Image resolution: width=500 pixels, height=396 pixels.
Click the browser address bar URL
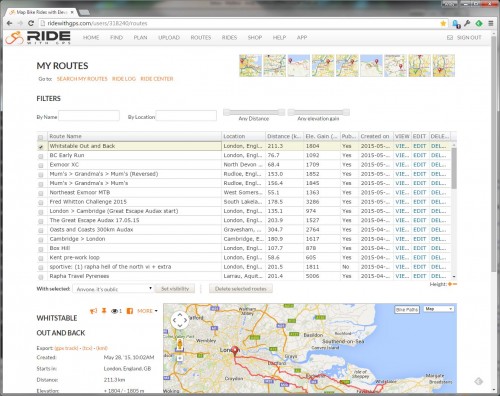coord(97,23)
